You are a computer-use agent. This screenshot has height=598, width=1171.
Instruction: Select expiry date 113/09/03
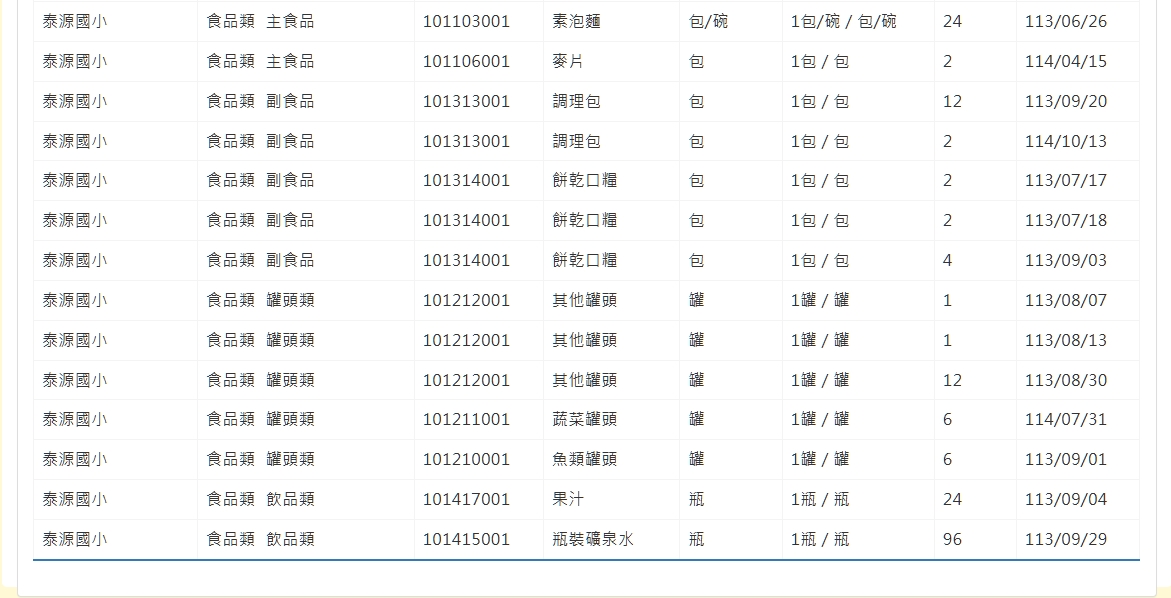1066,261
